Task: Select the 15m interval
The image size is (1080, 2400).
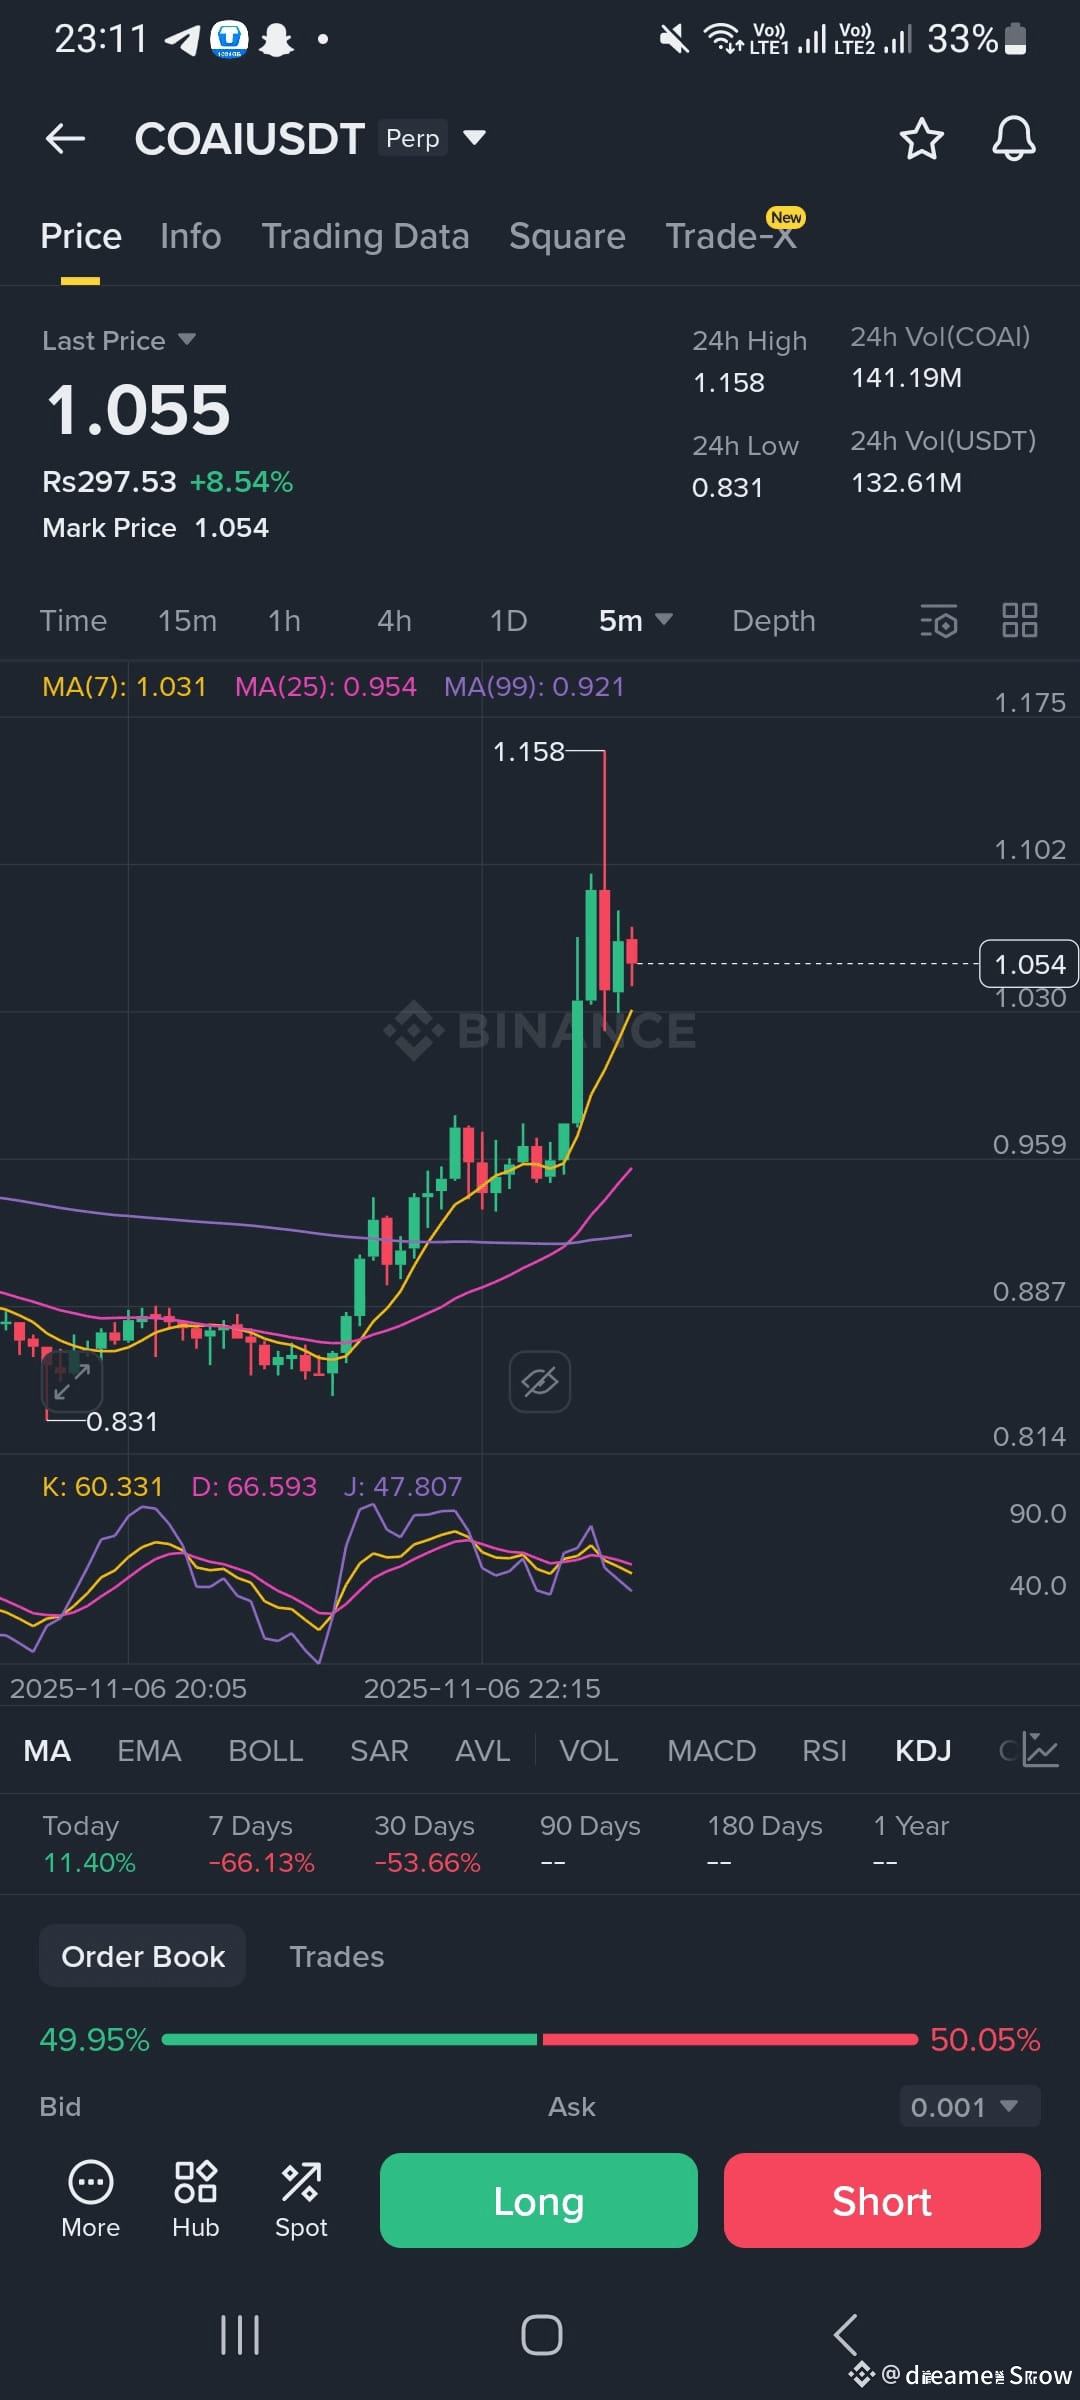Action: click(187, 621)
